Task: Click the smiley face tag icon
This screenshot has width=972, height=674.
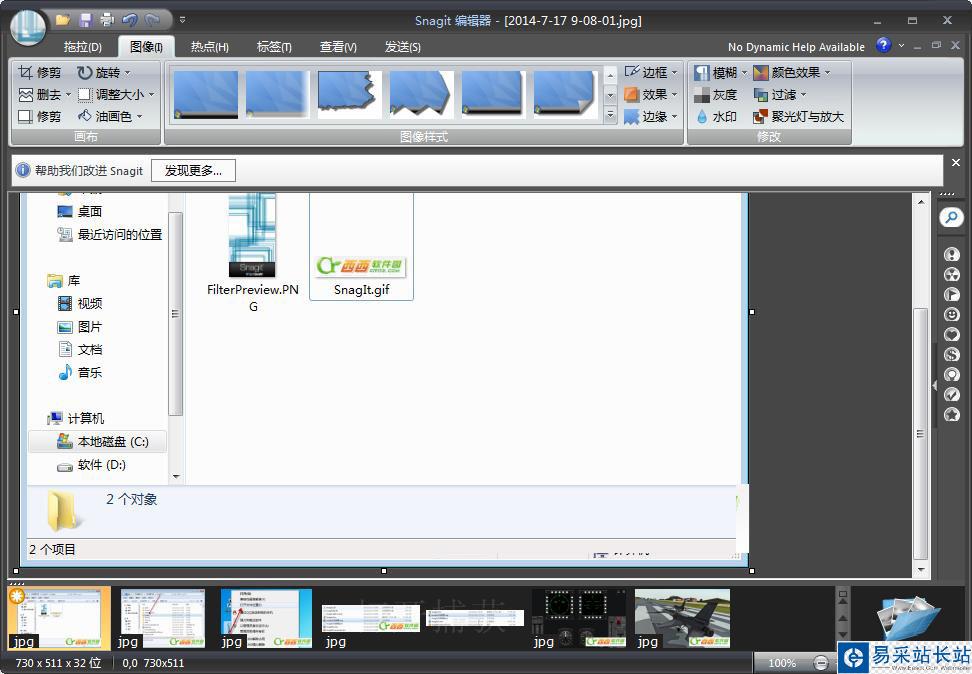Action: coord(952,314)
